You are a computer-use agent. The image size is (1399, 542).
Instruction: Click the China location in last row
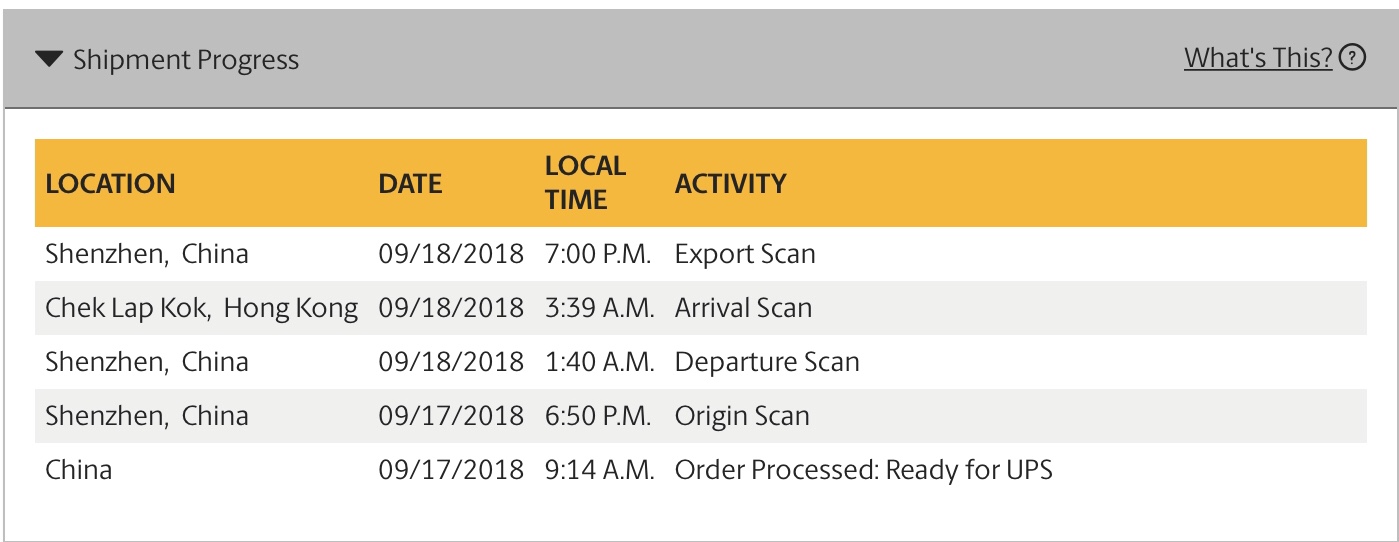tap(79, 470)
